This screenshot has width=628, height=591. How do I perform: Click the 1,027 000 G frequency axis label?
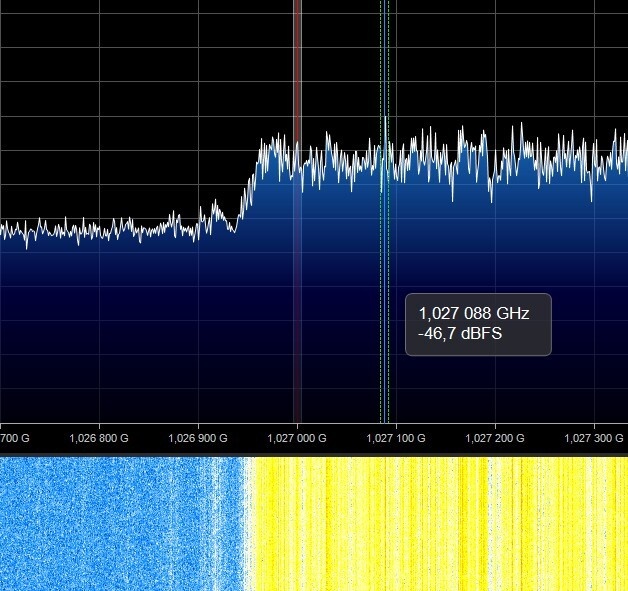pos(297,438)
